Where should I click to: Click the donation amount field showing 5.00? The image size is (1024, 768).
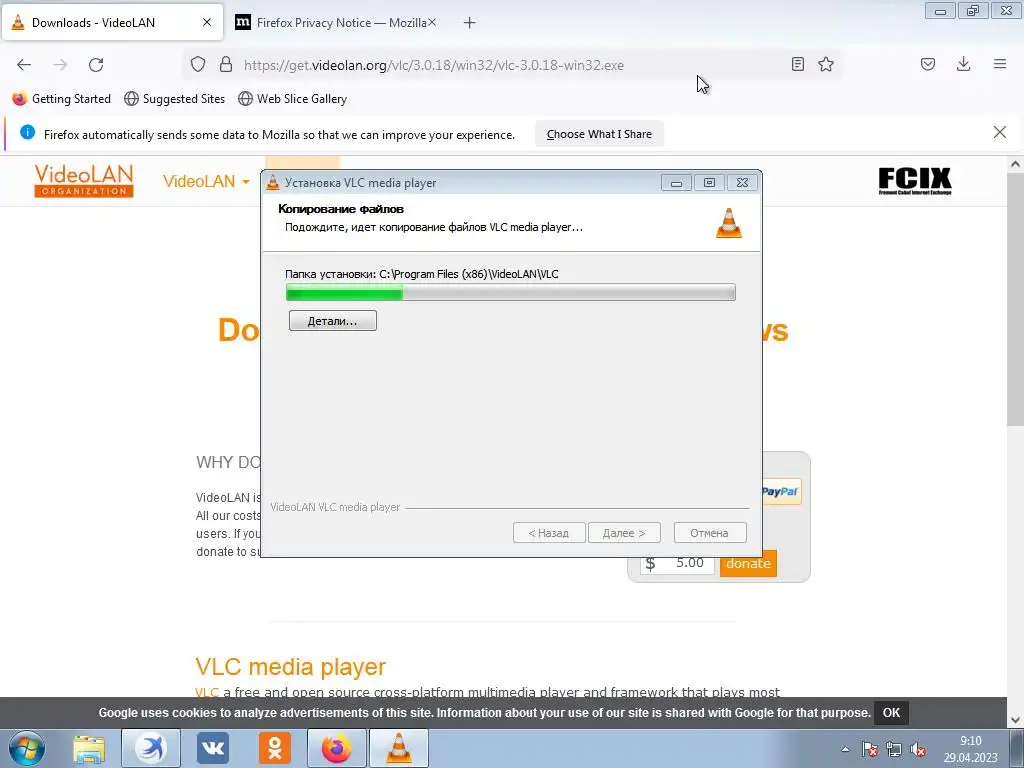click(x=677, y=563)
